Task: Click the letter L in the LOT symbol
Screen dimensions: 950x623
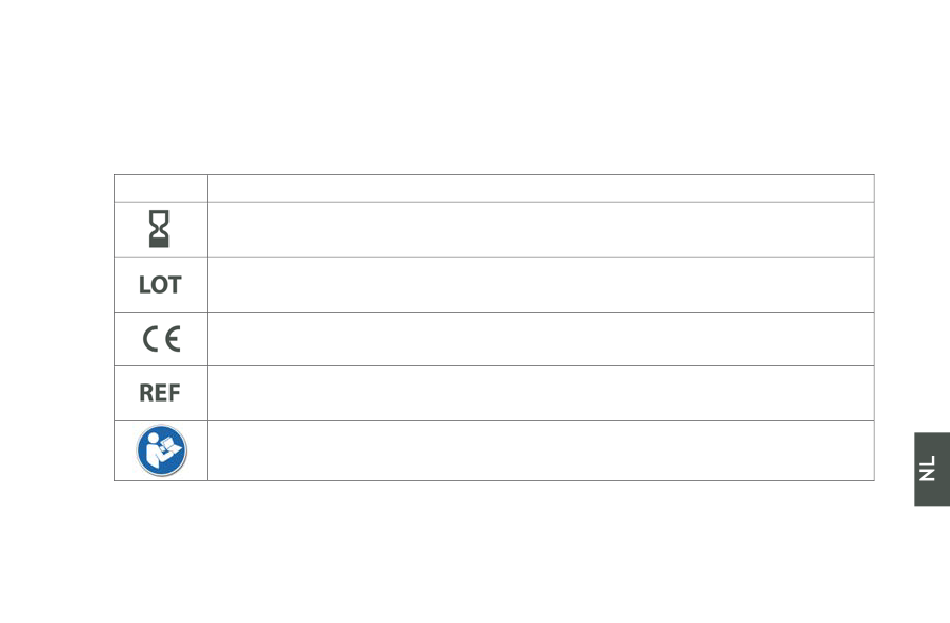Action: [x=145, y=284]
